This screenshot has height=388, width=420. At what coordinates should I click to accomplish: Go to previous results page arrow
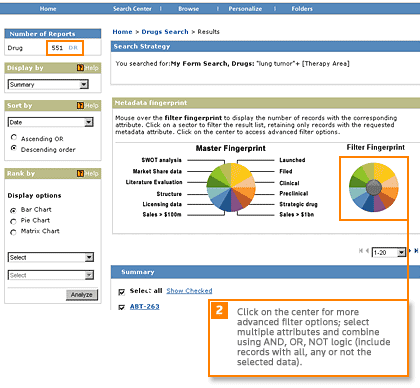[367, 250]
